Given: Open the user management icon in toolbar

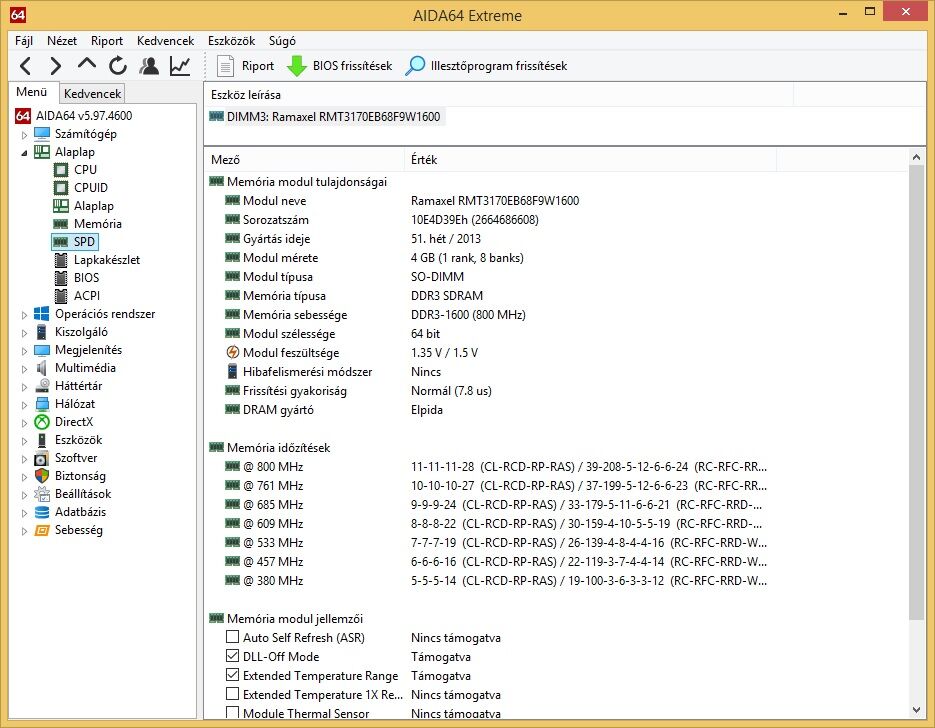Looking at the screenshot, I should click(149, 66).
